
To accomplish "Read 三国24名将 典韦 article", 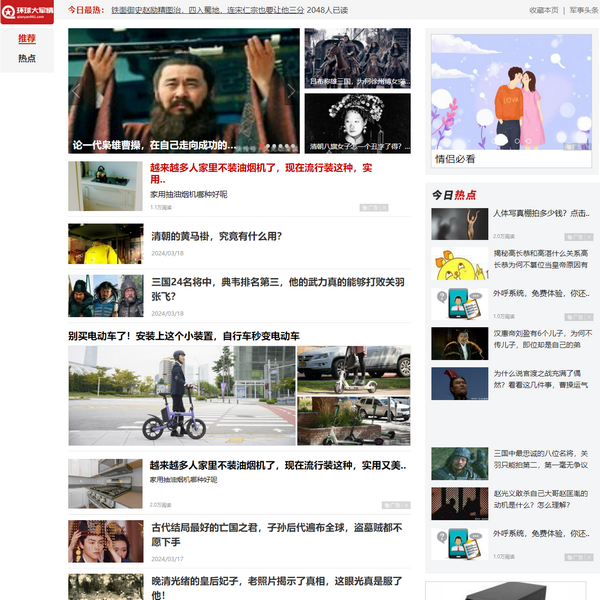I will point(277,289).
